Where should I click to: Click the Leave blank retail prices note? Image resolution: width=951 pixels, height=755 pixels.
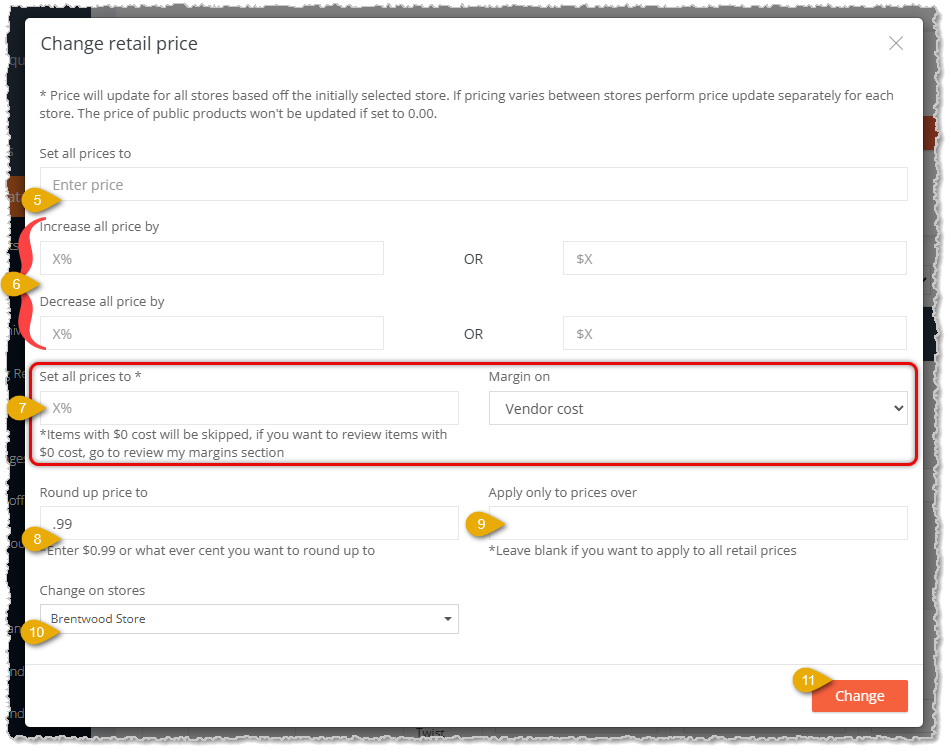tap(642, 551)
